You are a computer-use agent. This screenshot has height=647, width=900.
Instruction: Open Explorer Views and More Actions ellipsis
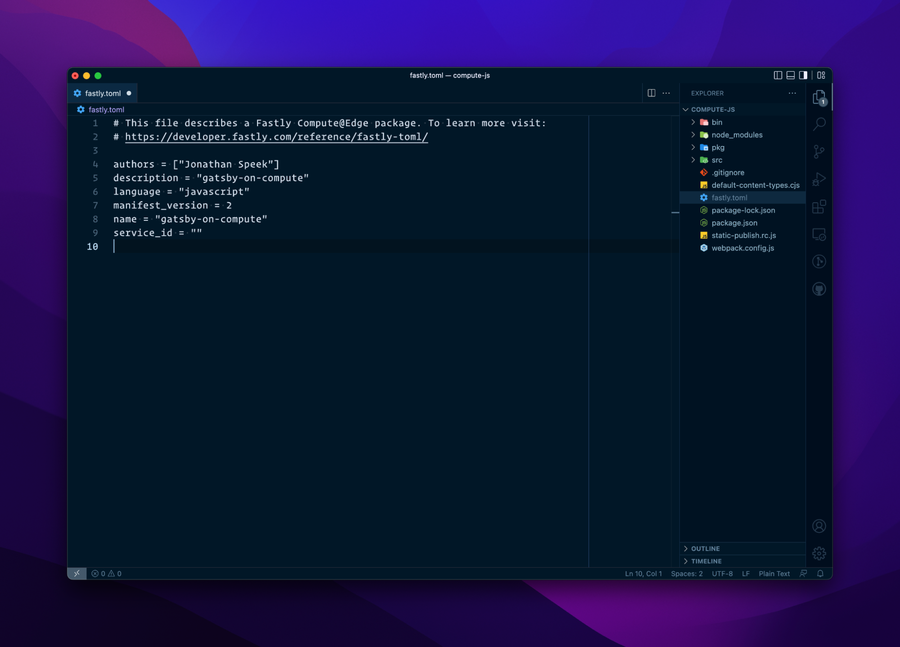click(x=792, y=93)
